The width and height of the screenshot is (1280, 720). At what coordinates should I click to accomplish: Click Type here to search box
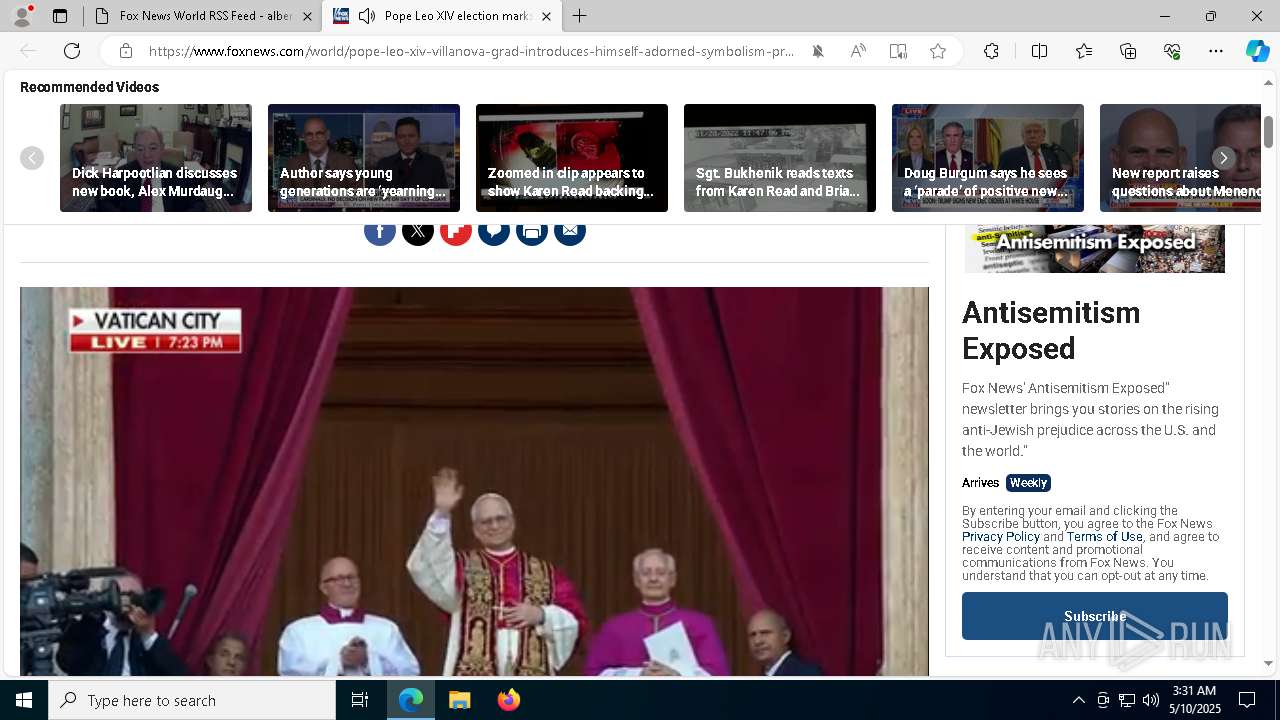pyautogui.click(x=192, y=700)
